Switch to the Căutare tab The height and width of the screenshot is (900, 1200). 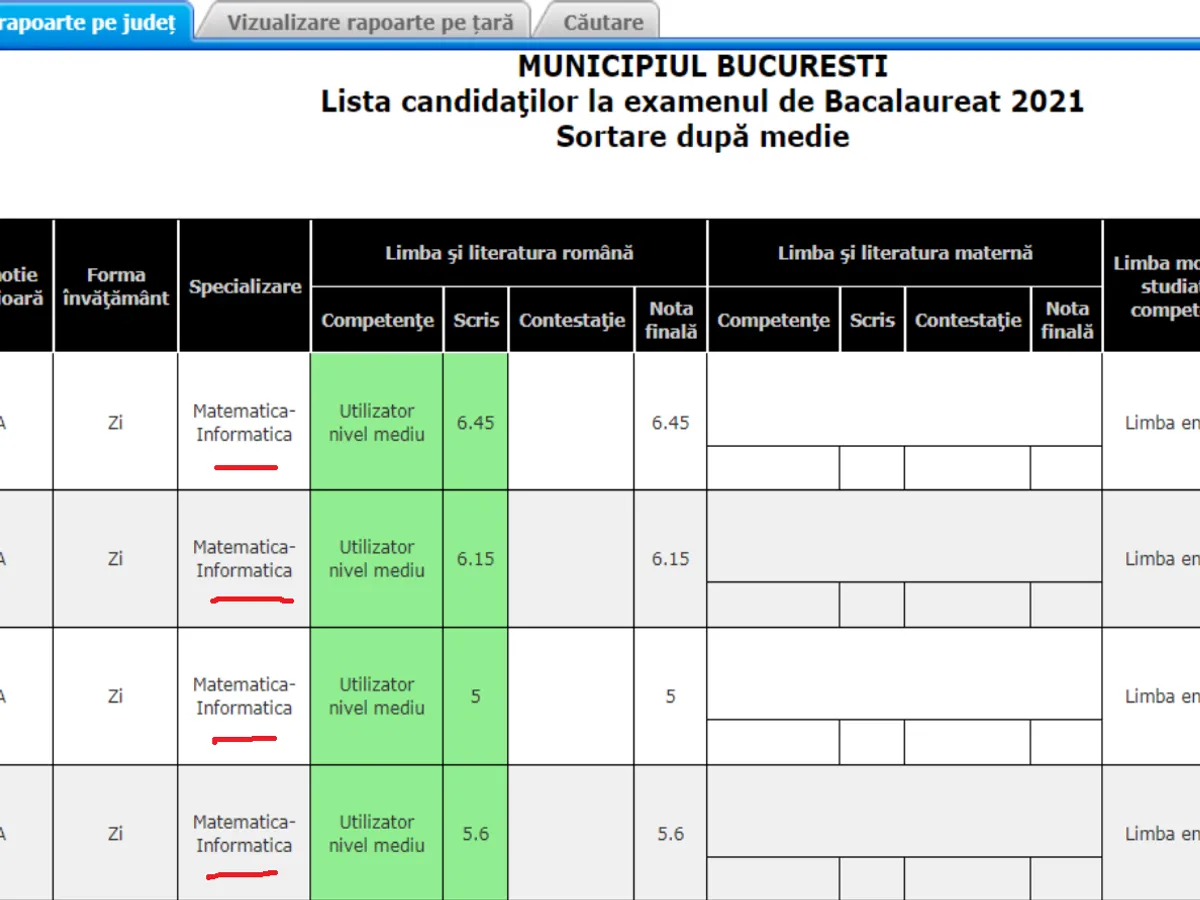click(603, 22)
